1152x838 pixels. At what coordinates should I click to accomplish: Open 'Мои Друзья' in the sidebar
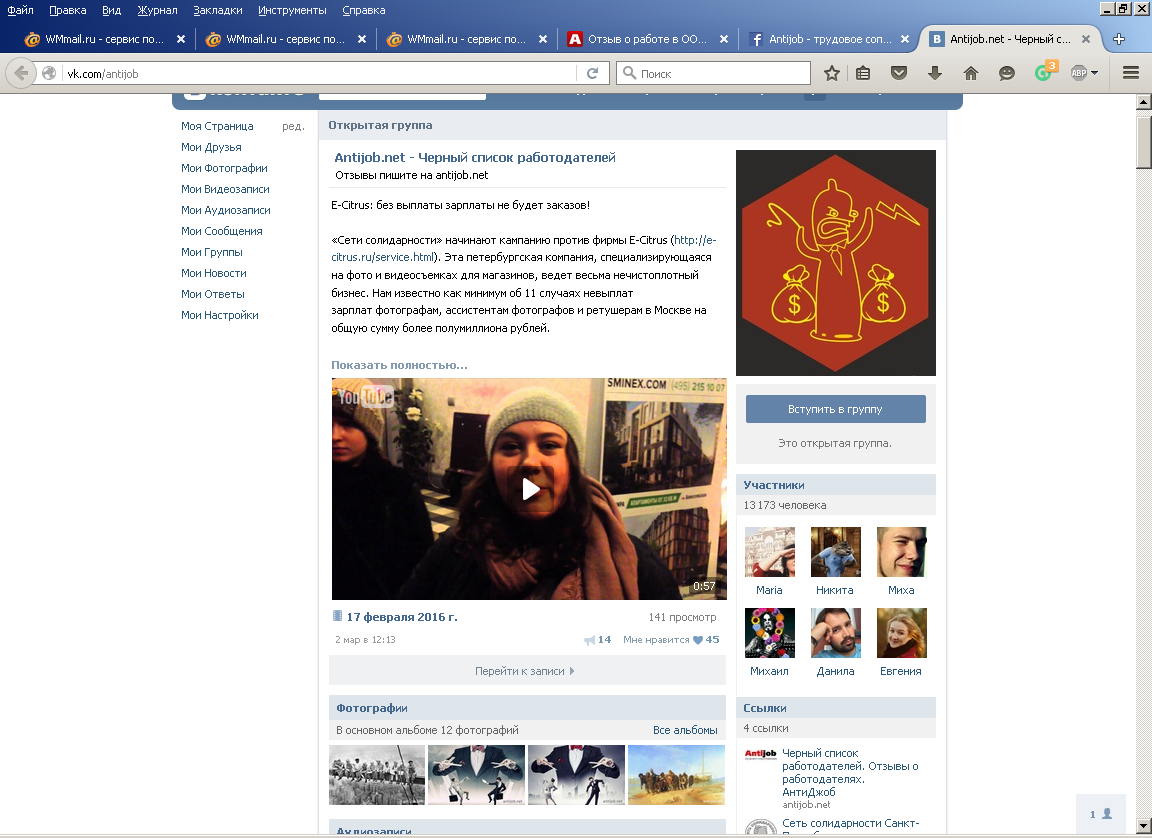[x=212, y=147]
